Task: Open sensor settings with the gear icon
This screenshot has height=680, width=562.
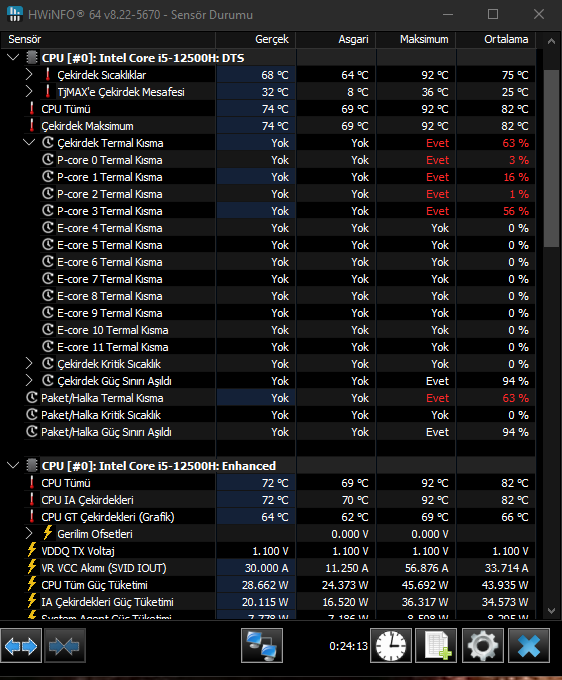Action: (483, 646)
